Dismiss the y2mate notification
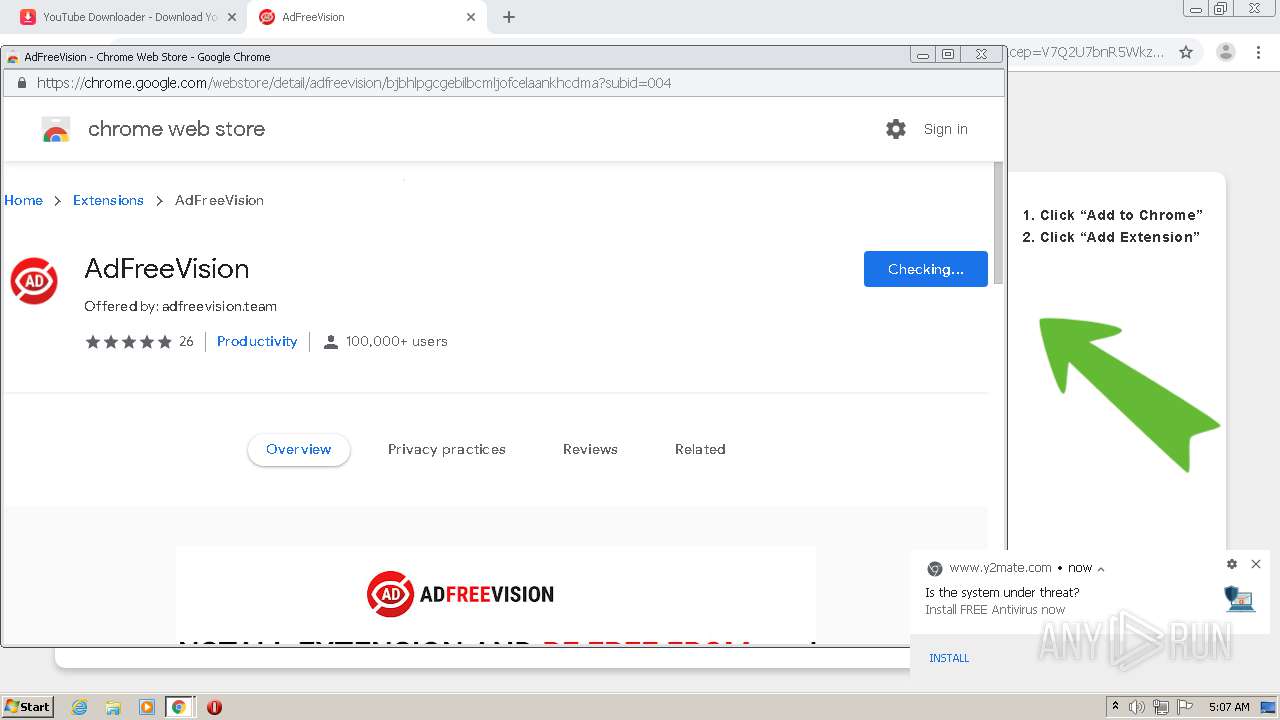The image size is (1280, 720). point(1256,564)
